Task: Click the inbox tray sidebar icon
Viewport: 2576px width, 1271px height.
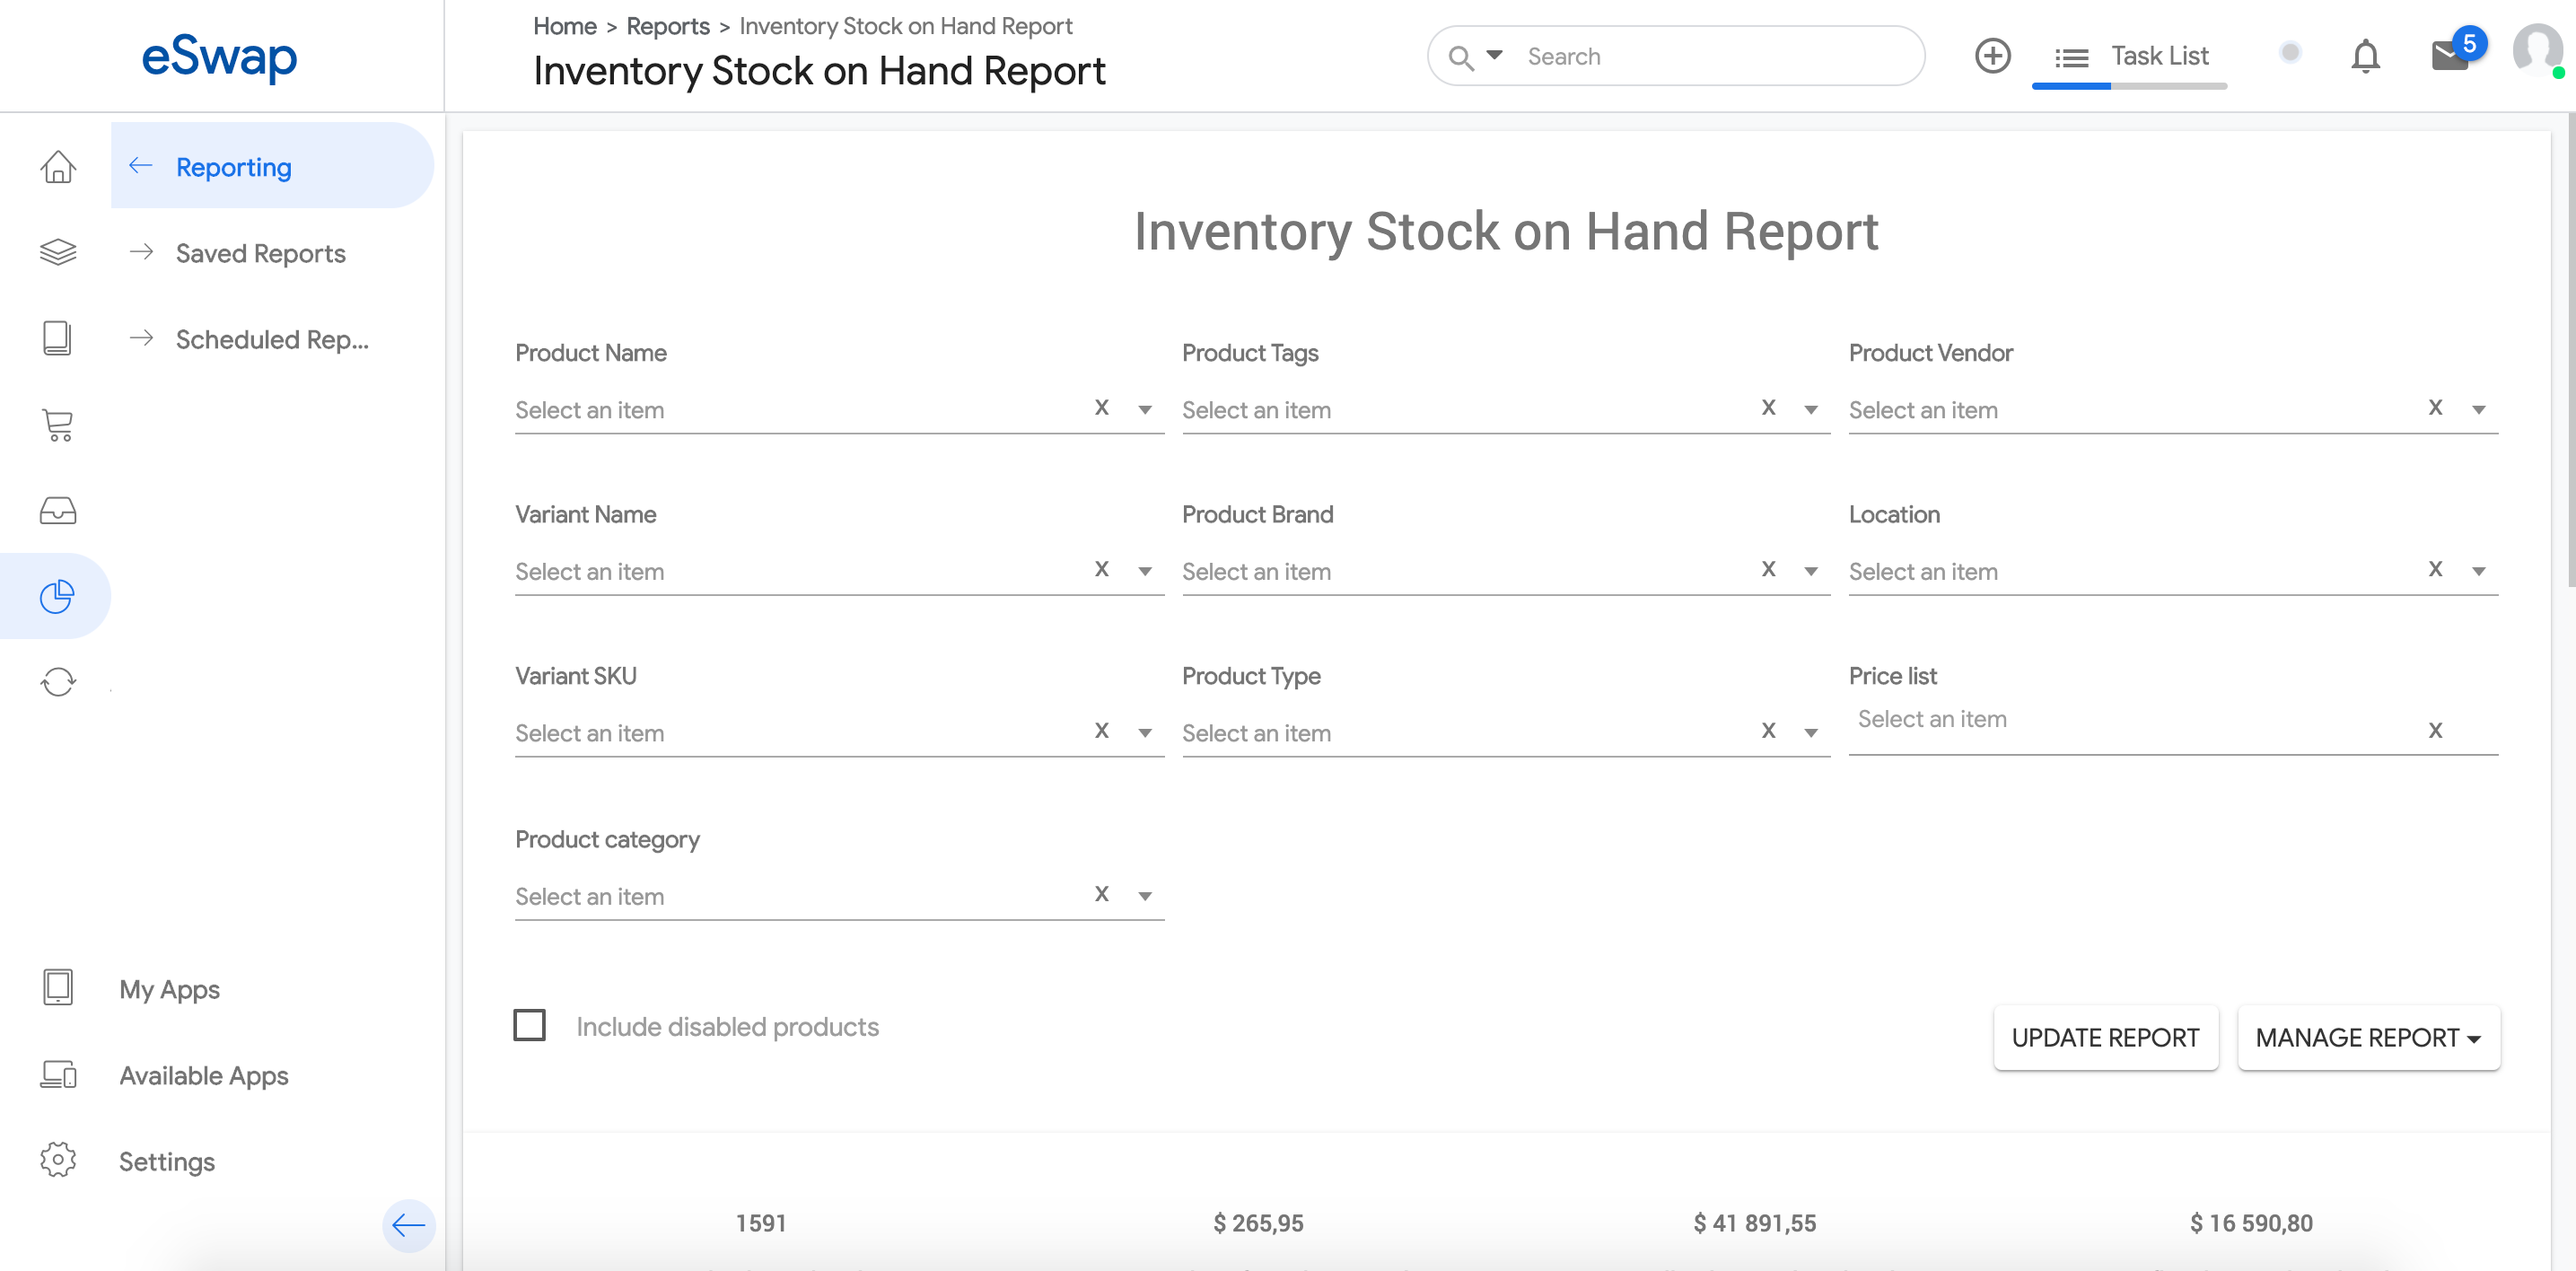Action: [x=58, y=511]
